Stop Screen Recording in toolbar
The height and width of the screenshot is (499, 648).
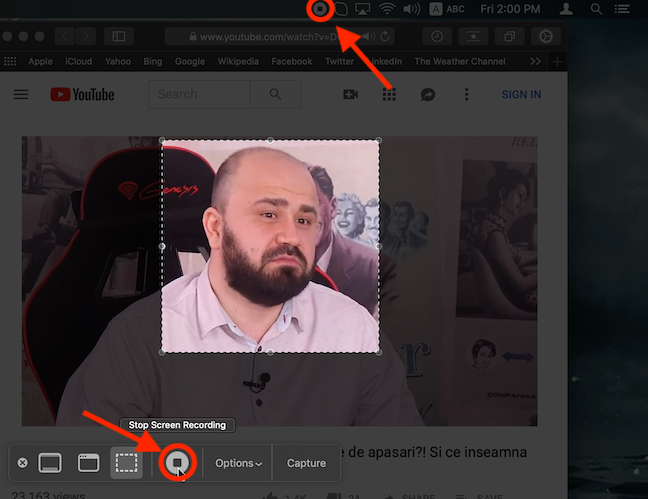click(177, 462)
